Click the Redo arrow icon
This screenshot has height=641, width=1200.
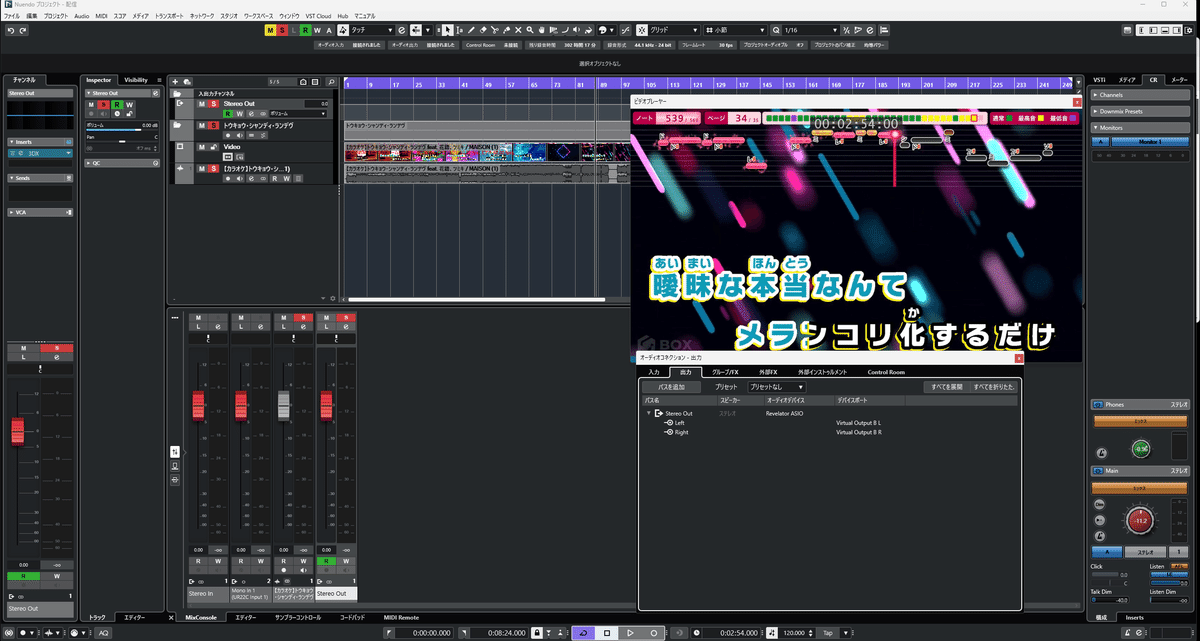click(23, 31)
